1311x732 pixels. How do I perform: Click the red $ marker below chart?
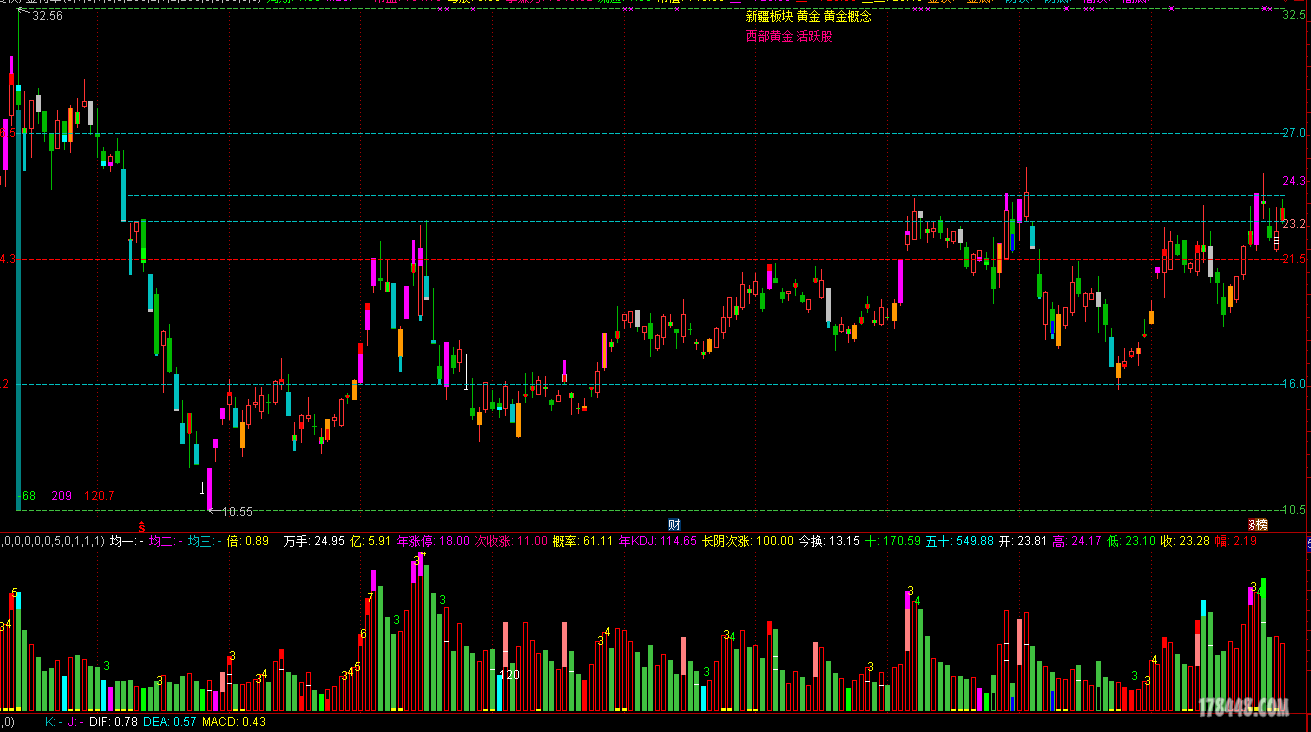pyautogui.click(x=142, y=525)
